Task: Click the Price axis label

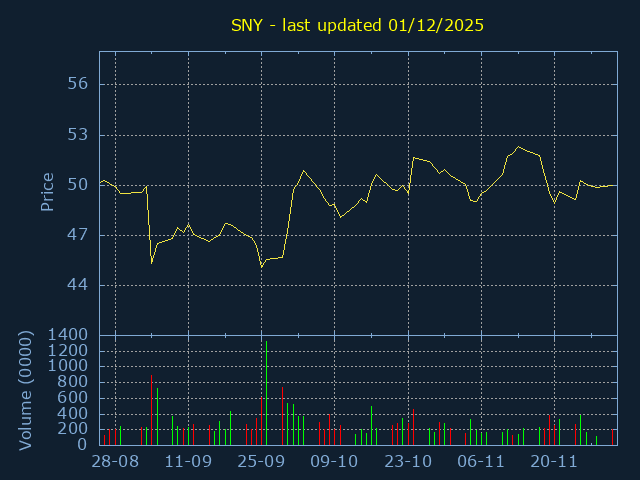Action: 47,192
